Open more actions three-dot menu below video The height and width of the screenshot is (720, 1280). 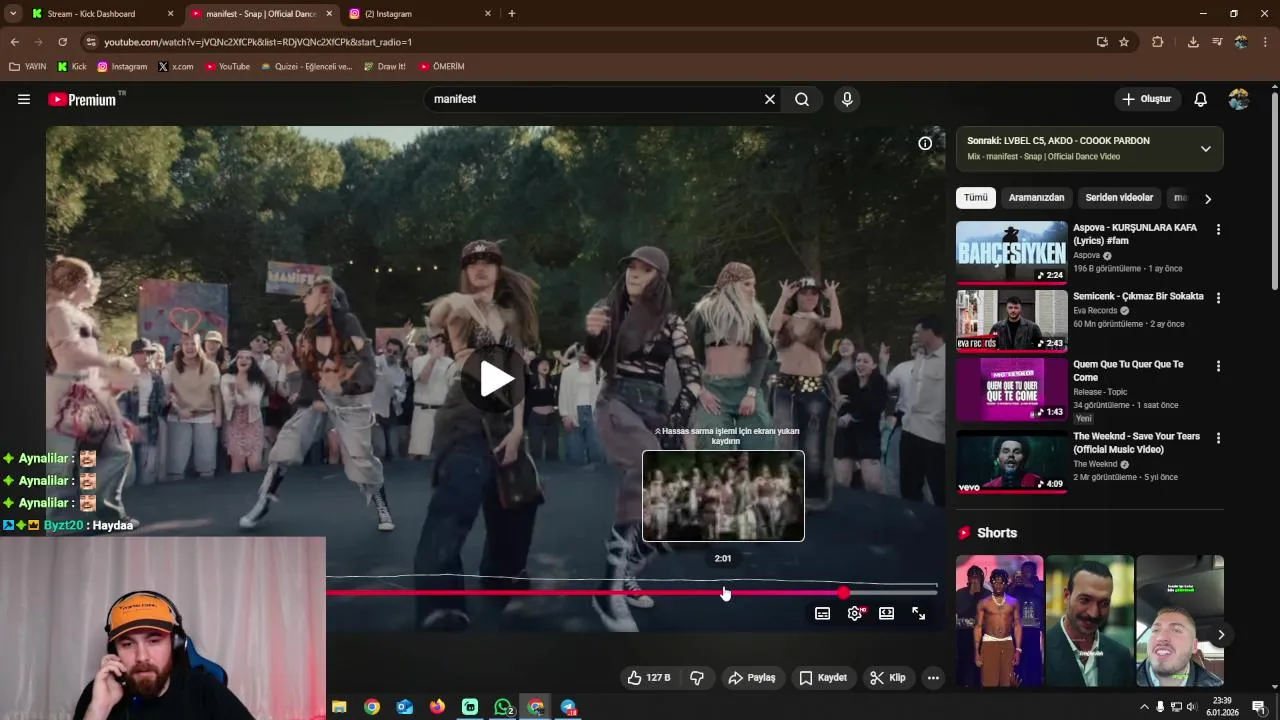[933, 678]
